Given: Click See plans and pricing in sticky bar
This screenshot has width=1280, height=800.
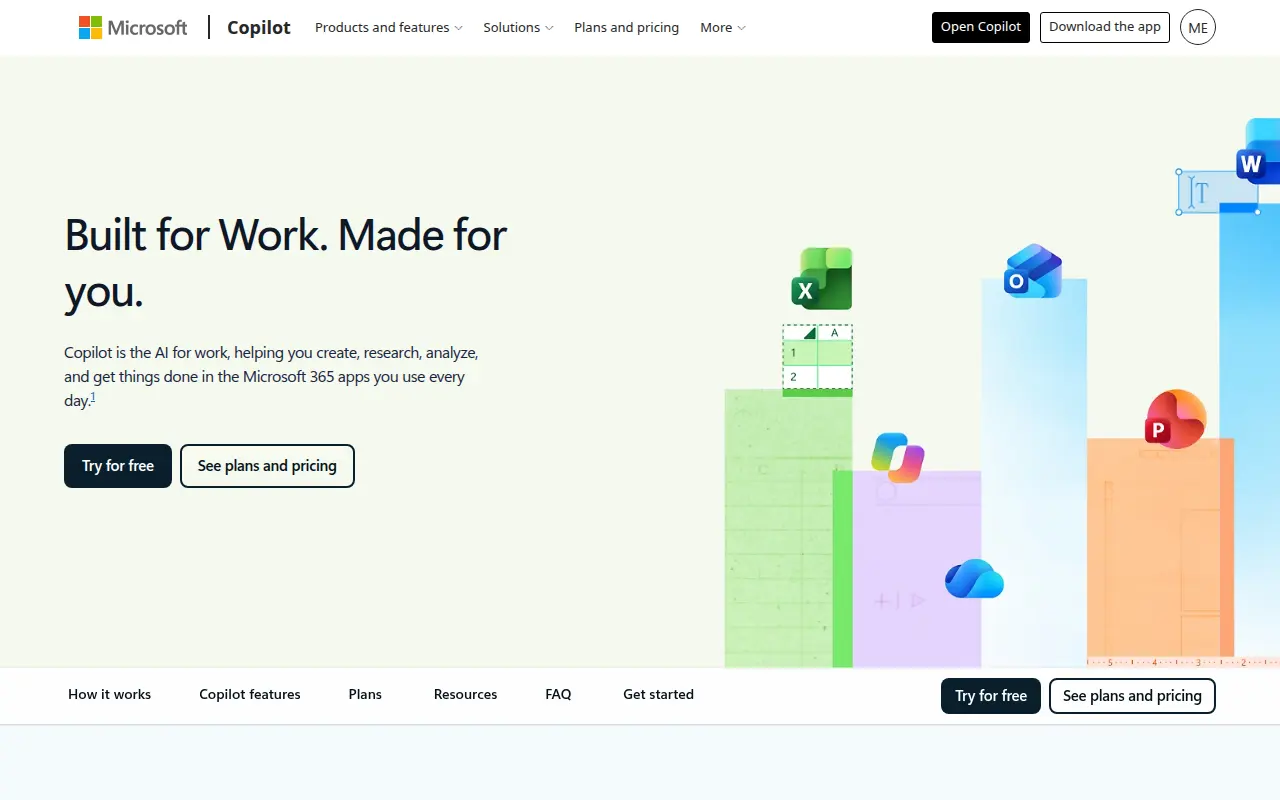Looking at the screenshot, I should (1132, 696).
